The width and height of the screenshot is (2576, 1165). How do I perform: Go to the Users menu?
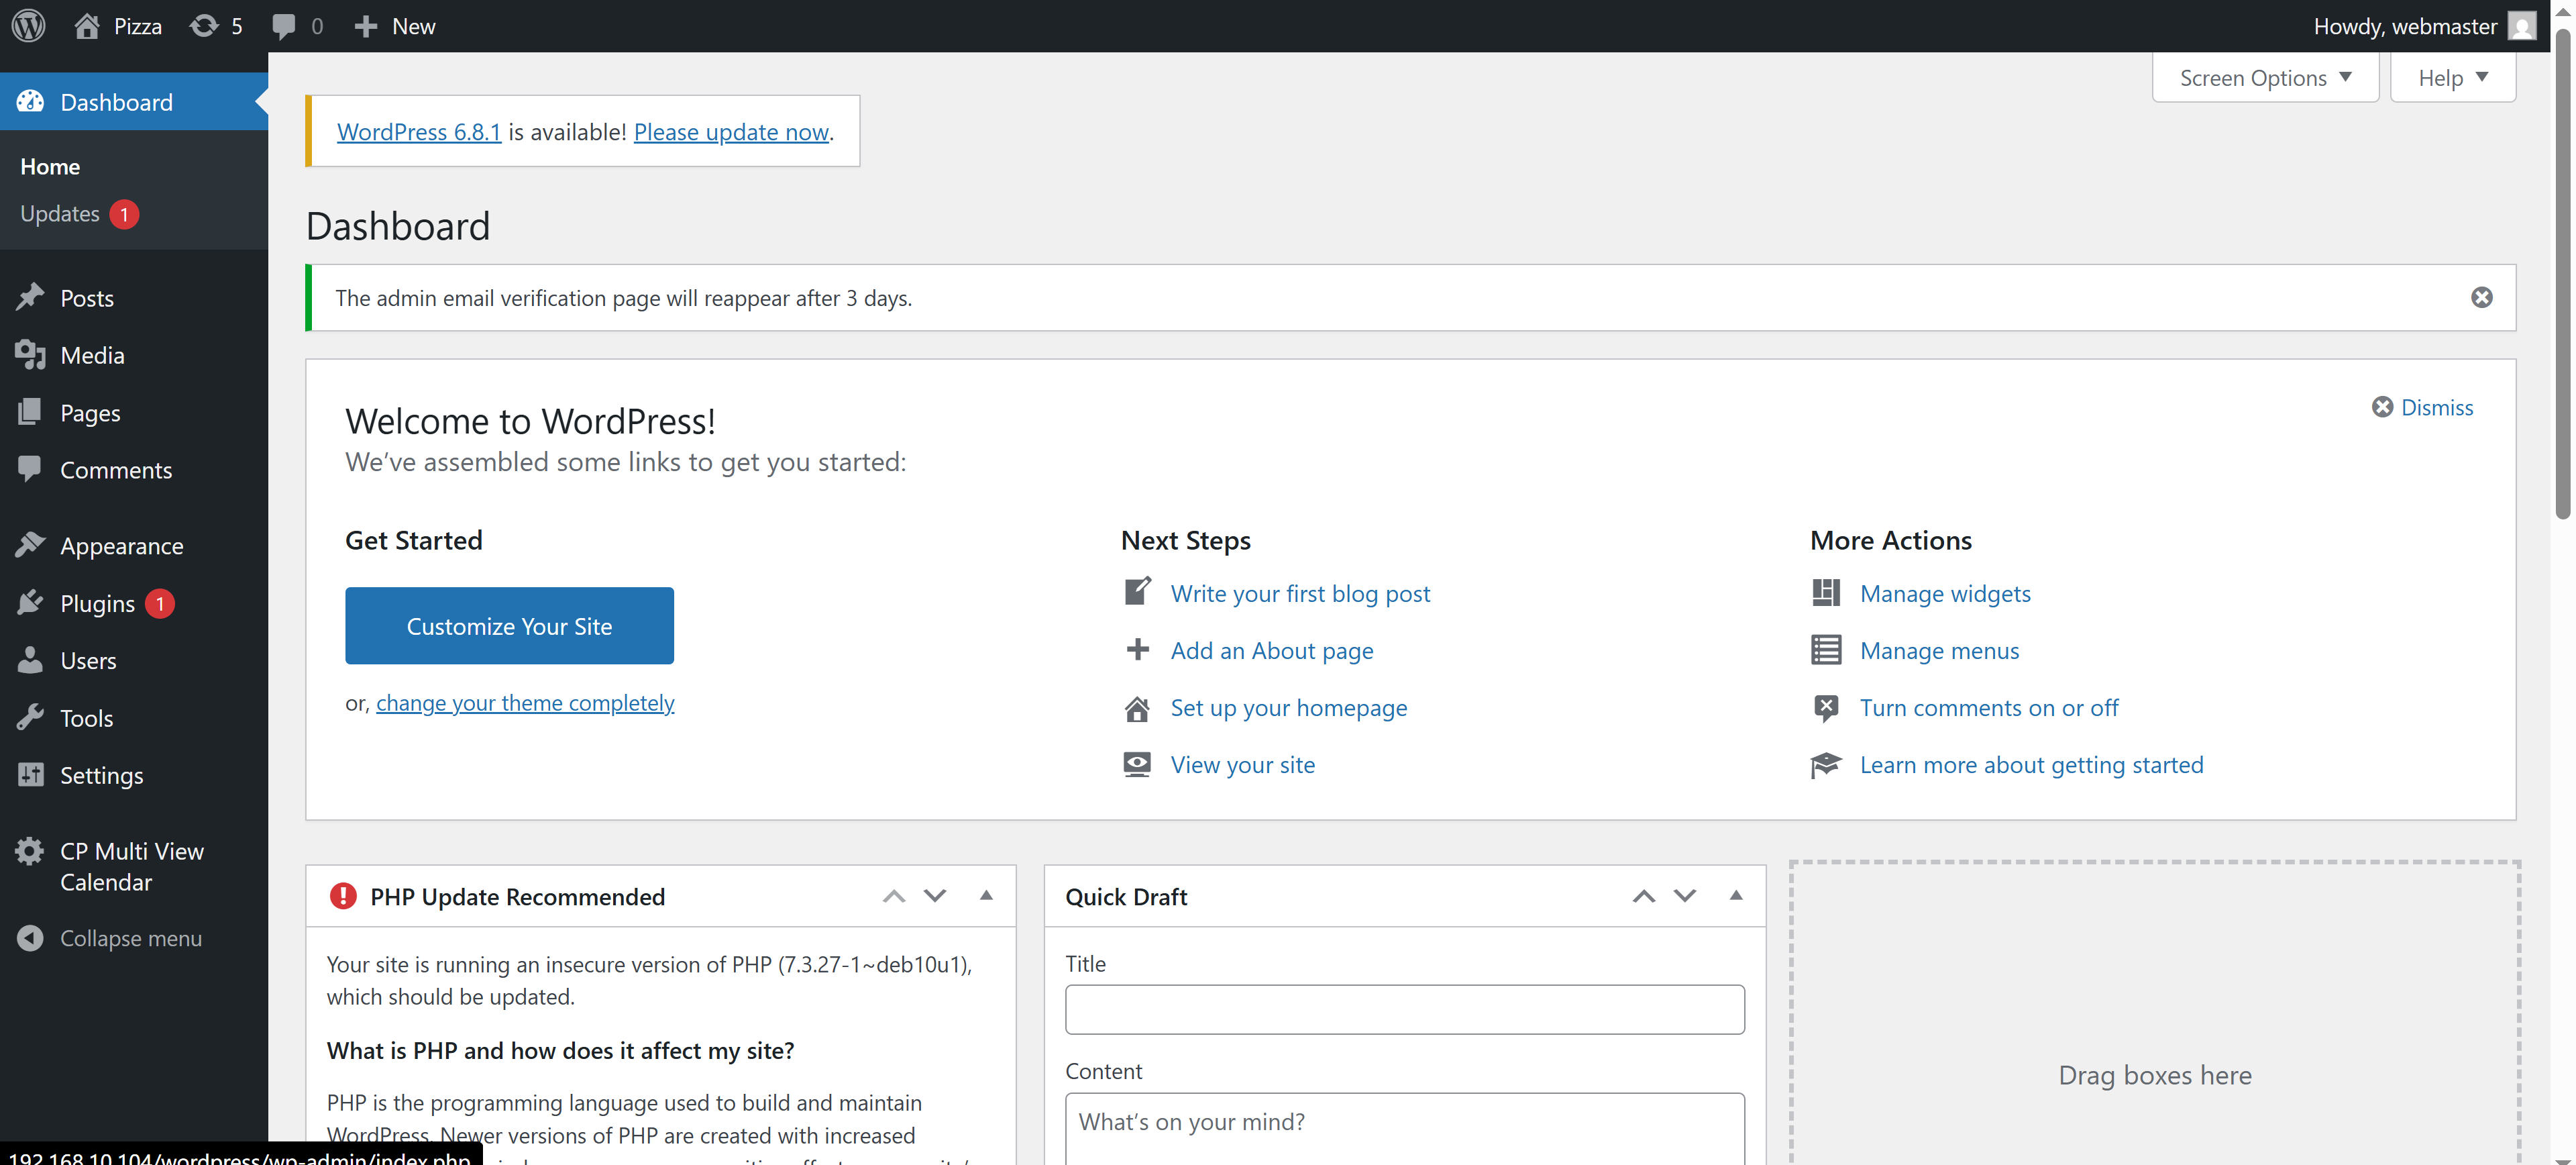[x=88, y=661]
